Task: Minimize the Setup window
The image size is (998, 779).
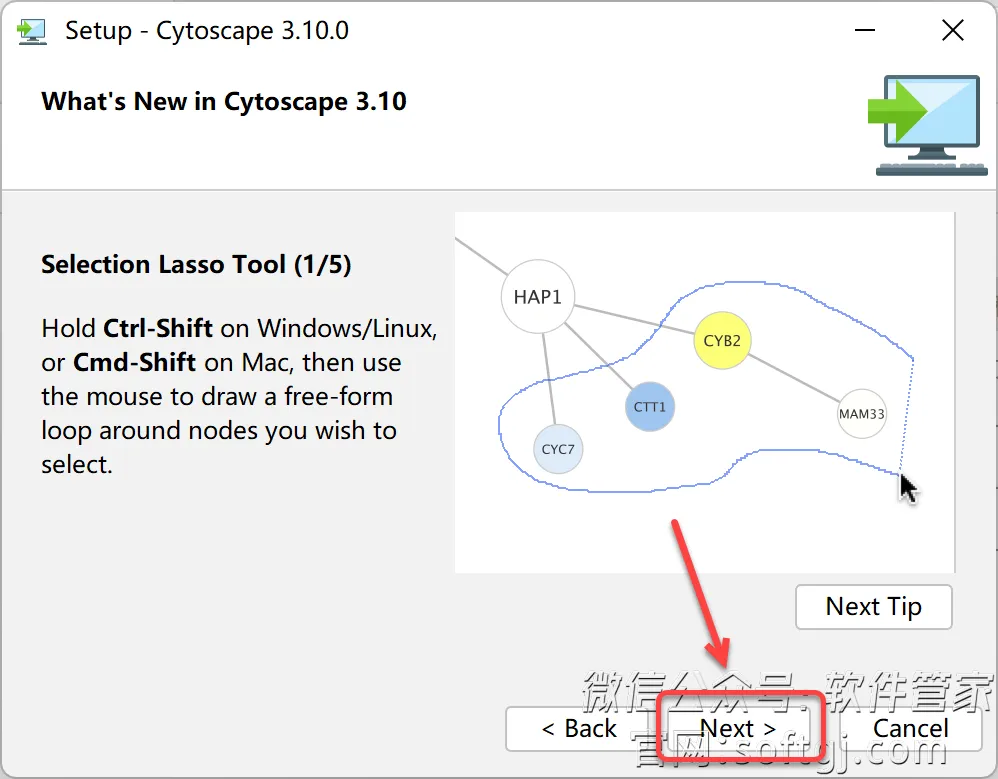Action: coord(864,30)
